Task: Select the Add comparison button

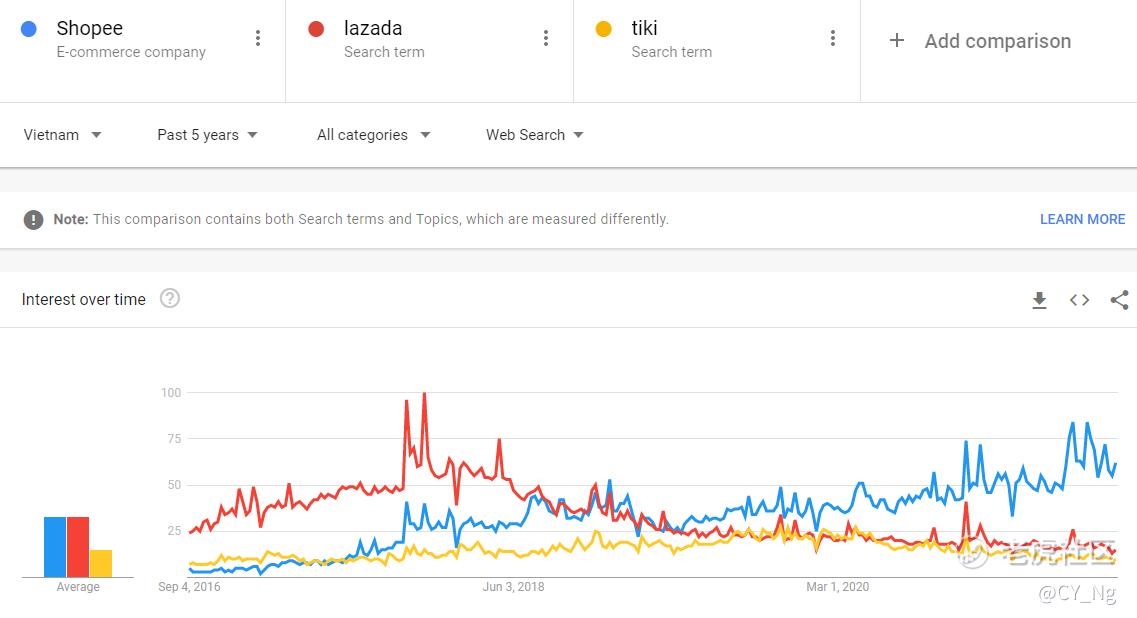Action: pos(980,41)
